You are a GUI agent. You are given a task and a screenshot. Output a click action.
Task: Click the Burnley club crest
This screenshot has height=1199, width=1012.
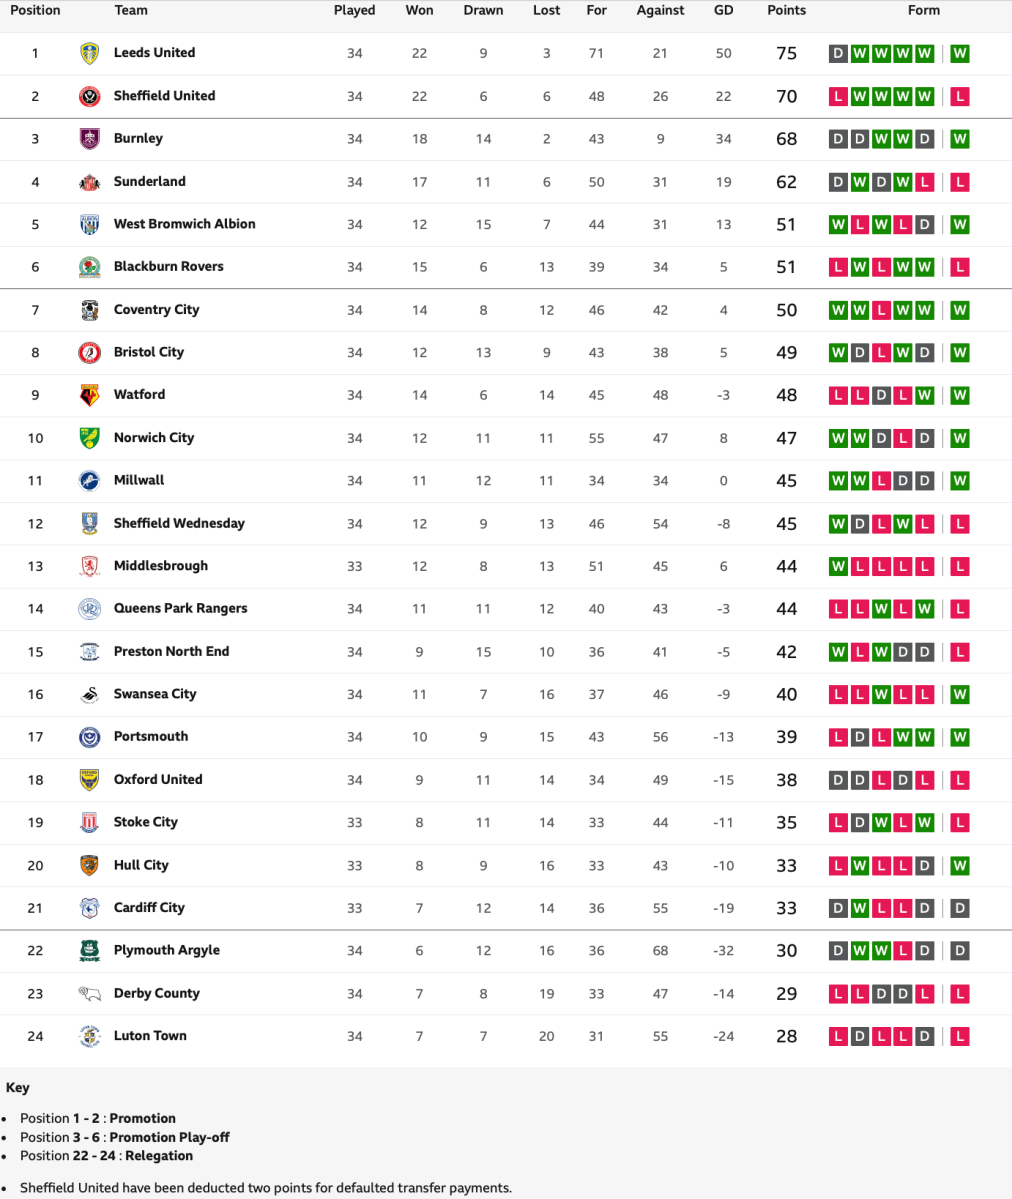coord(90,139)
